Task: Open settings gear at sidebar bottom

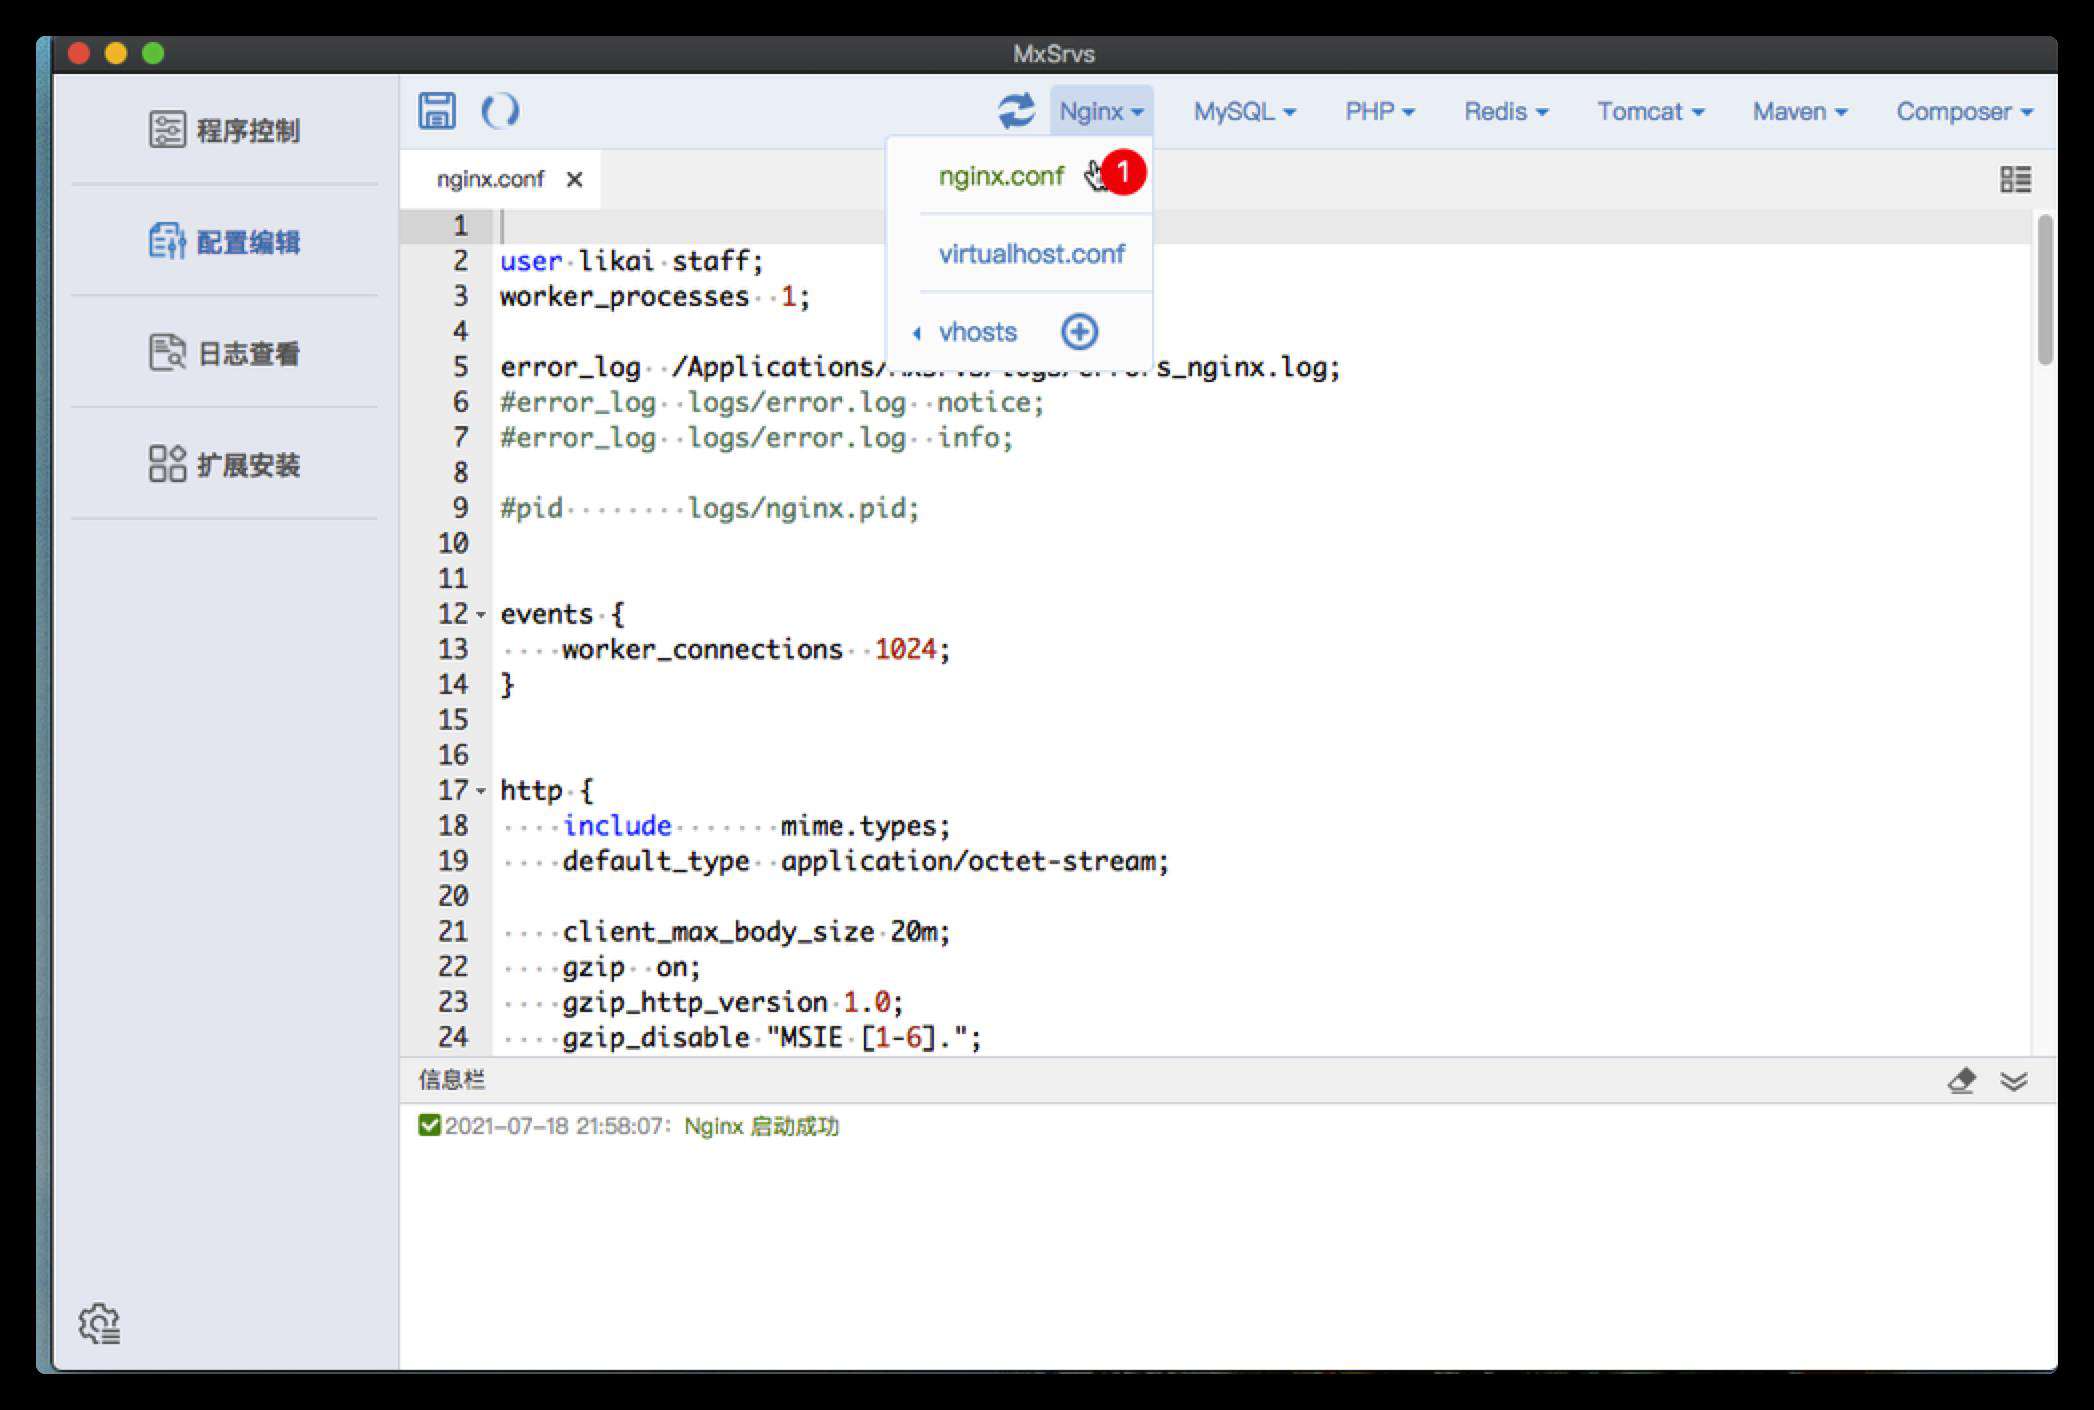Action: pyautogui.click(x=99, y=1323)
